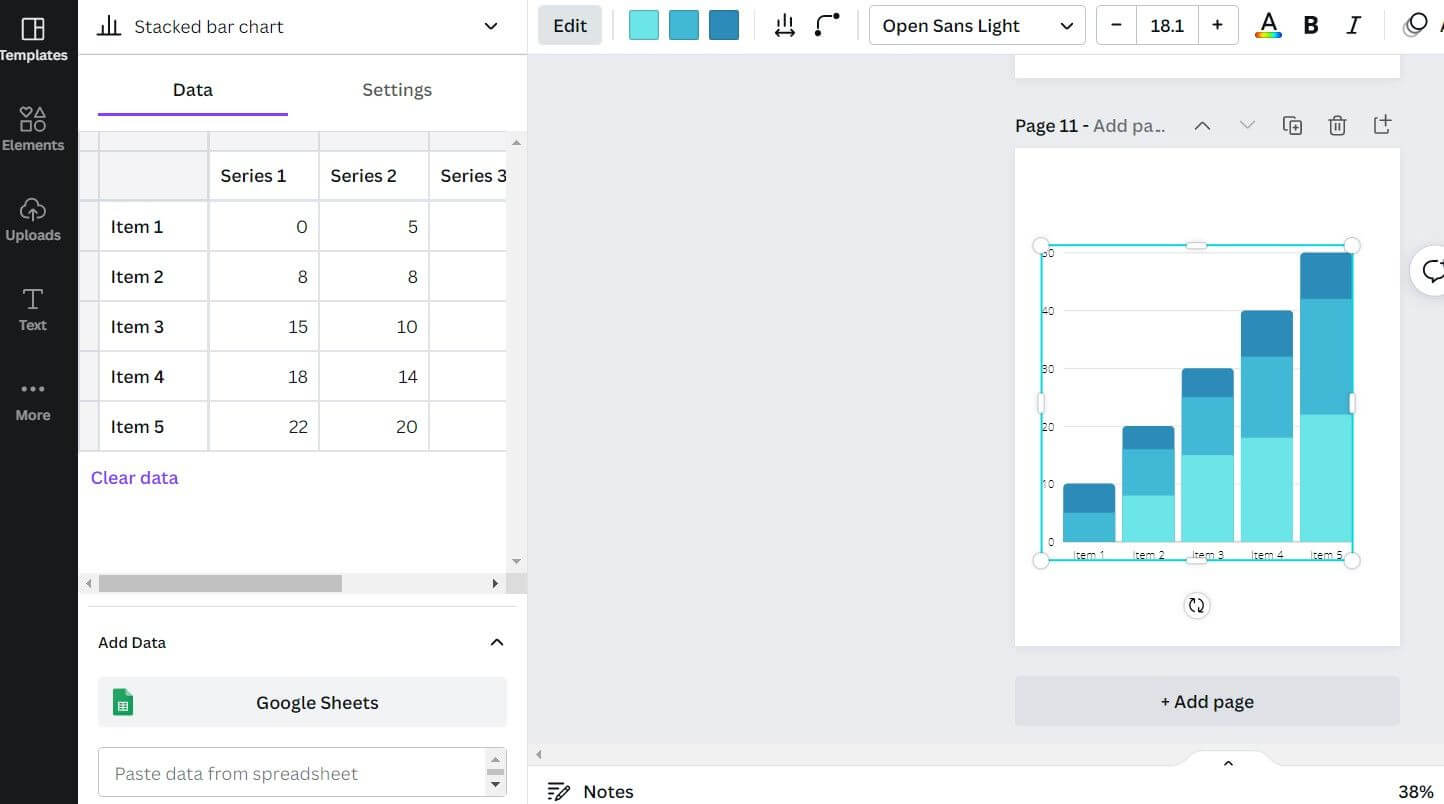Click the Clear data link
The image size is (1444, 804).
pyautogui.click(x=134, y=478)
